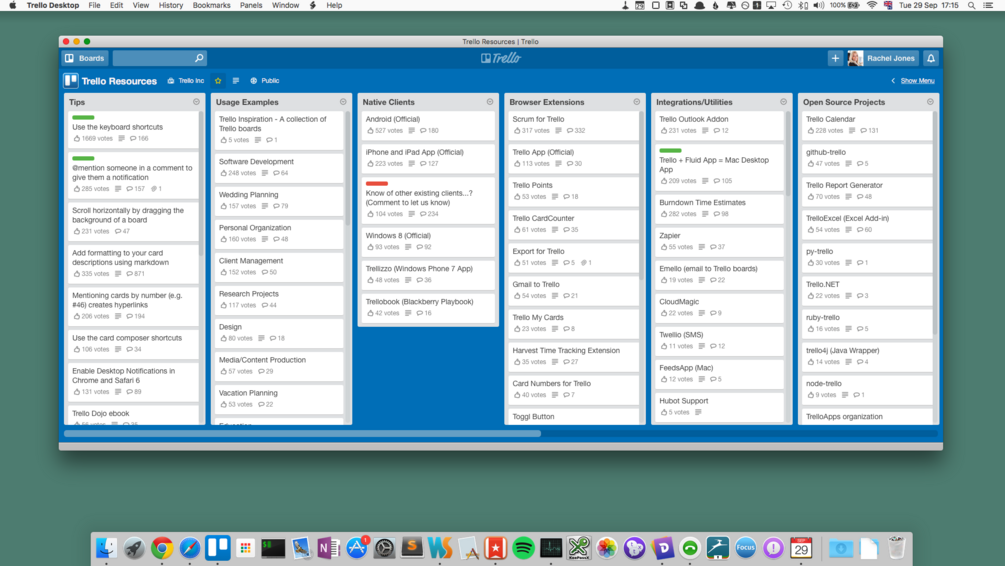Click the Bluetooth icon in menu bar
The height and width of the screenshot is (566, 1005).
(x=802, y=5)
